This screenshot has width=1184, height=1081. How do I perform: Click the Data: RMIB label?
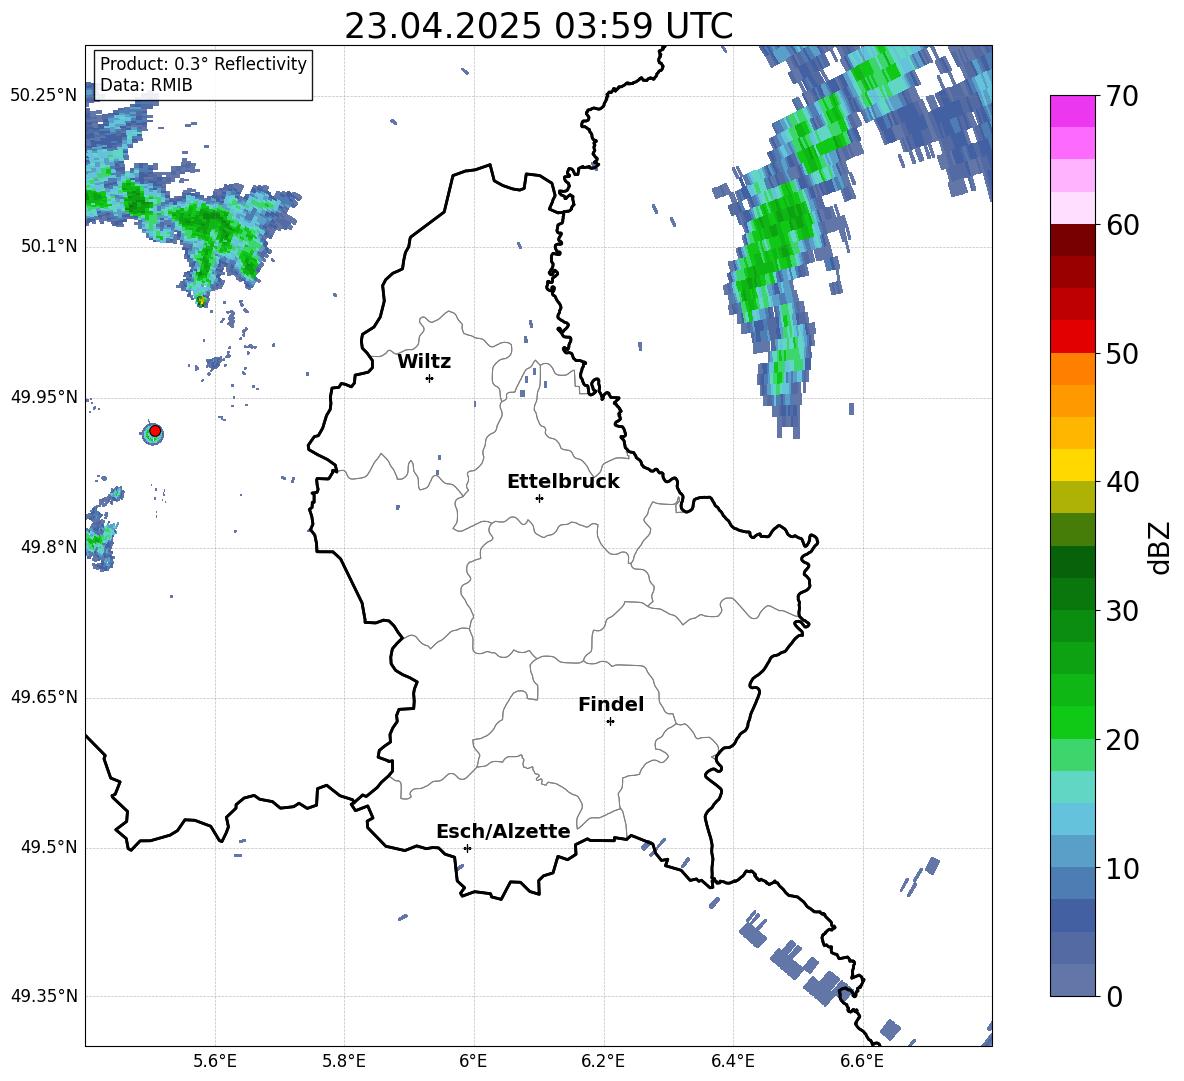pyautogui.click(x=146, y=85)
